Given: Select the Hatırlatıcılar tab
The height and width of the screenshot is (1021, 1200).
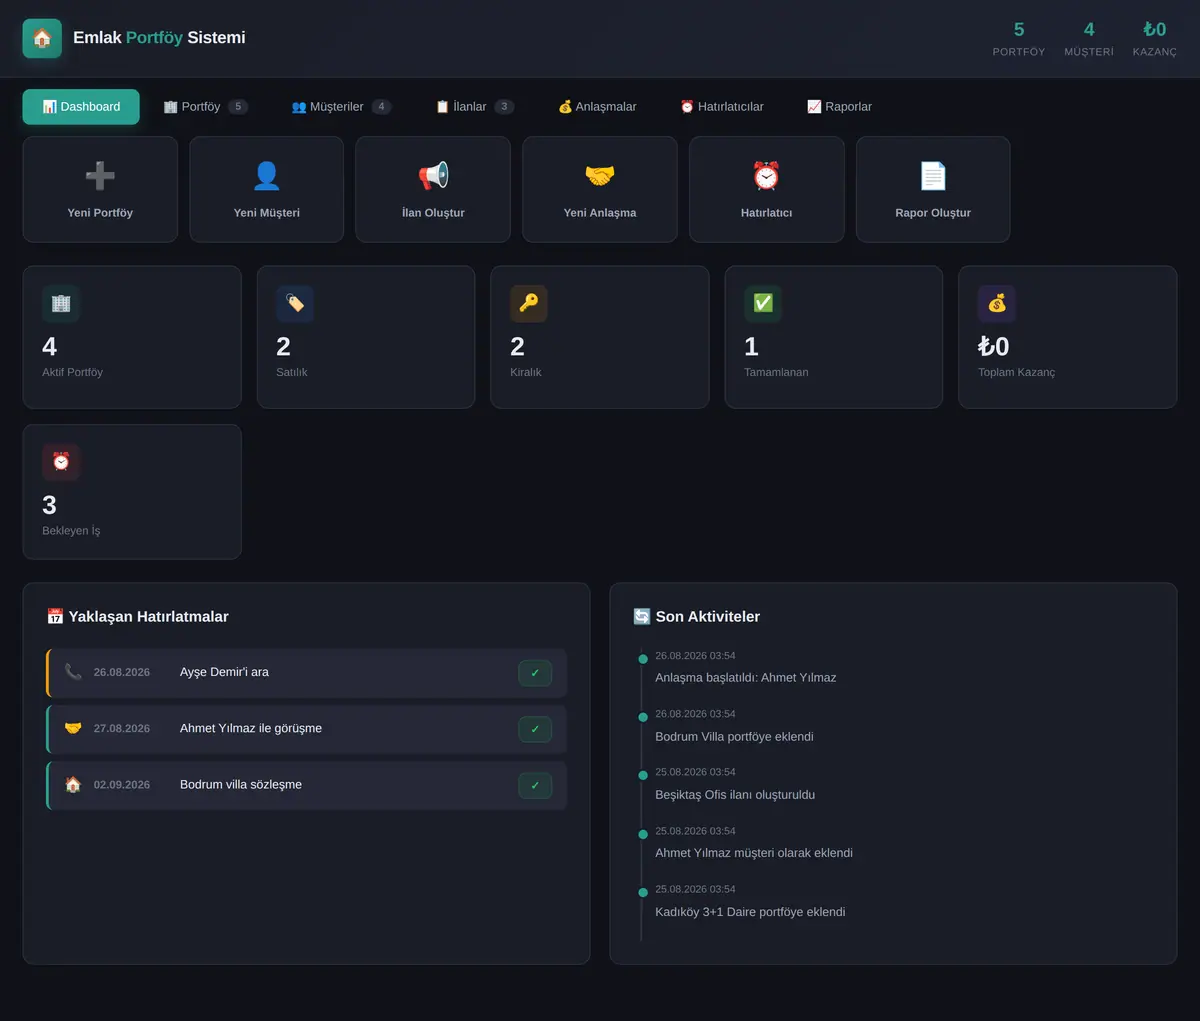Looking at the screenshot, I should point(722,107).
